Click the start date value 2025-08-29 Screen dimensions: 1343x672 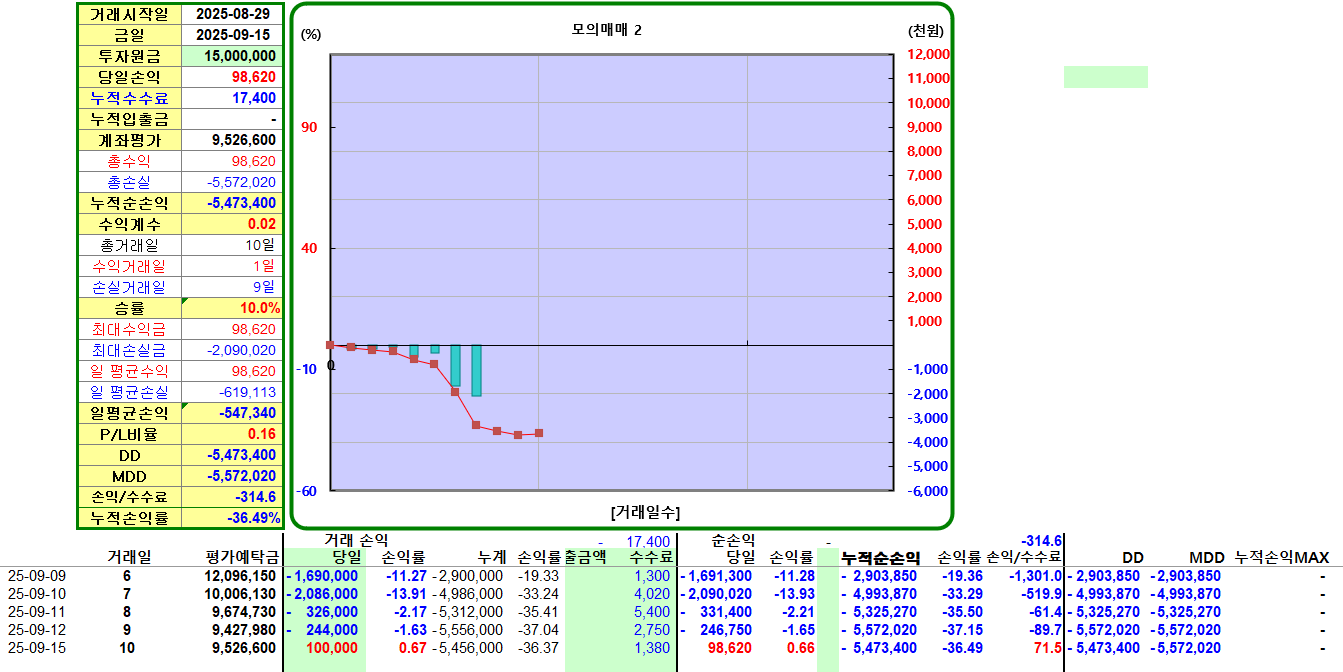click(232, 14)
